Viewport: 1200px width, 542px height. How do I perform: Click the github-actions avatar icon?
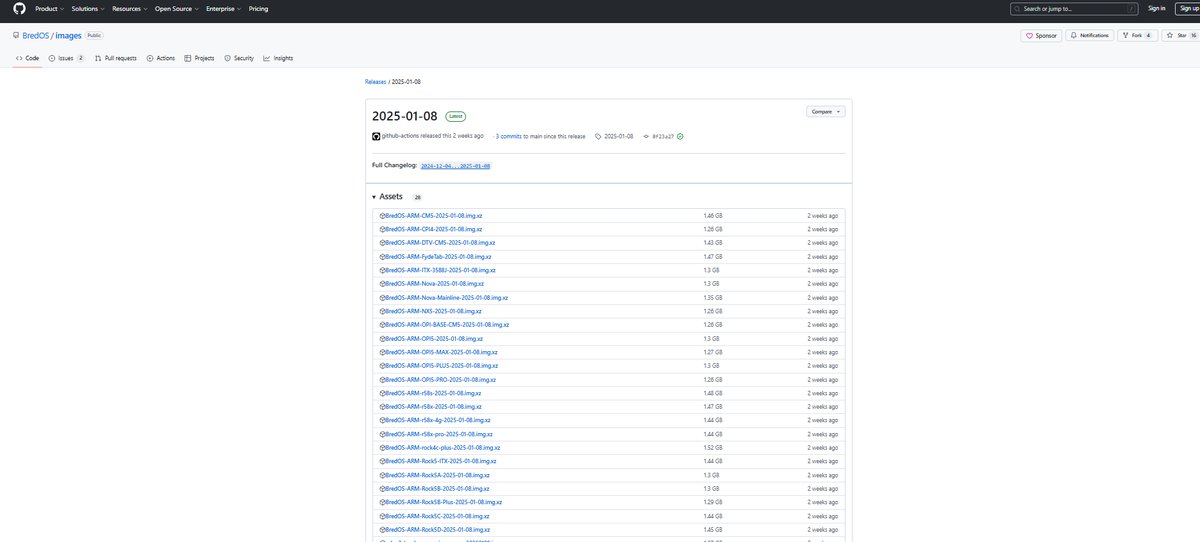[376, 136]
